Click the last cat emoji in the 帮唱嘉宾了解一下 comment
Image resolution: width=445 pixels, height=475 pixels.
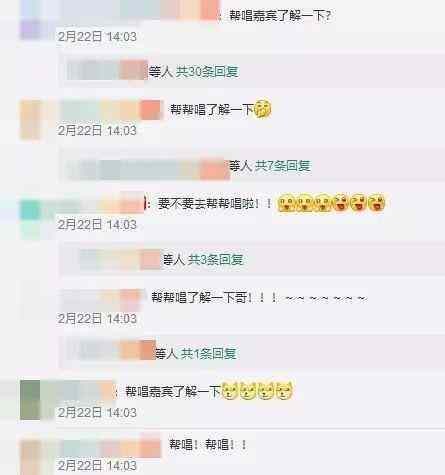[284, 391]
